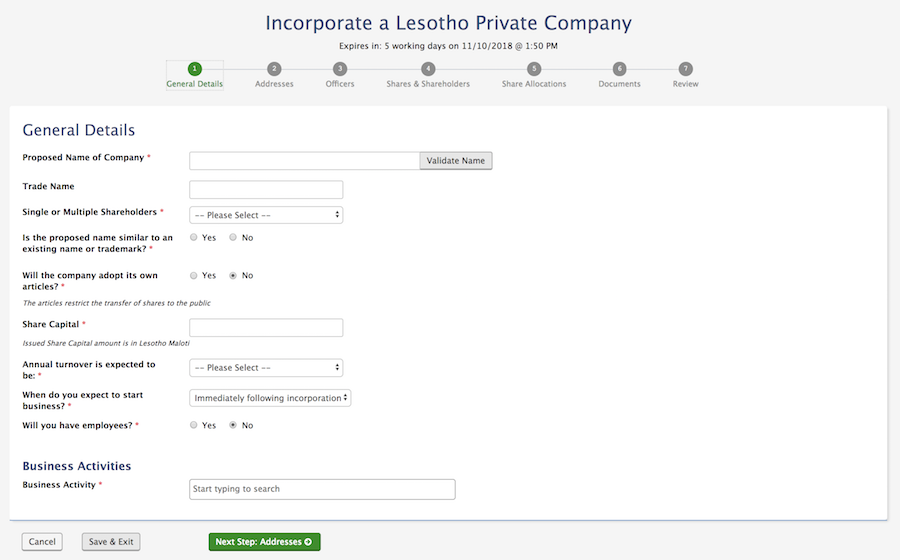Open Single or Multiple Shareholders dropdown
This screenshot has width=900, height=560.
(266, 215)
